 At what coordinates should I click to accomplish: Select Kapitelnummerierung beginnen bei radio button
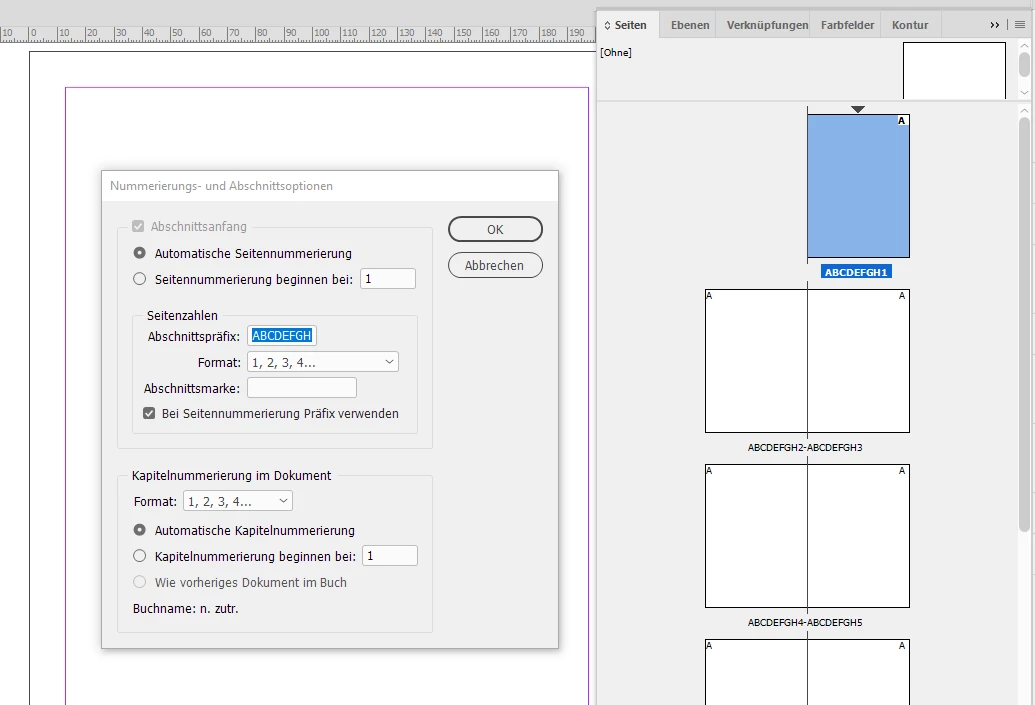click(139, 556)
